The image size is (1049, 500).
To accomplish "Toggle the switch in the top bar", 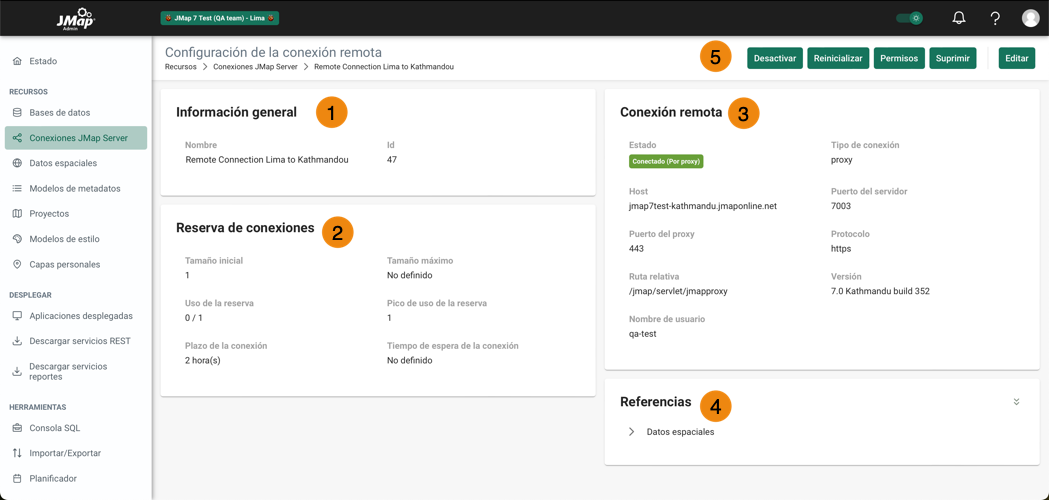I will (909, 18).
